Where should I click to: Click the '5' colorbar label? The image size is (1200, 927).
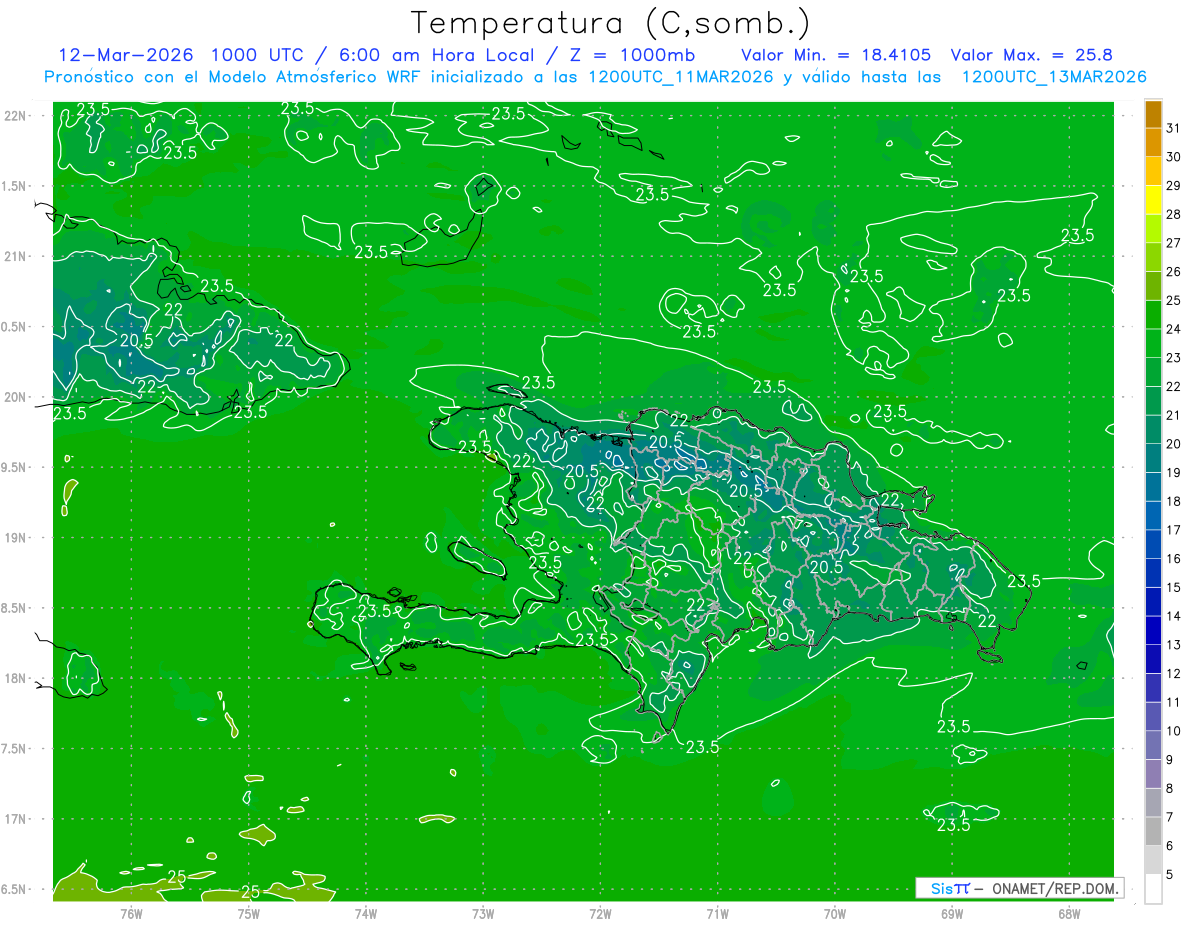pyautogui.click(x=1170, y=875)
